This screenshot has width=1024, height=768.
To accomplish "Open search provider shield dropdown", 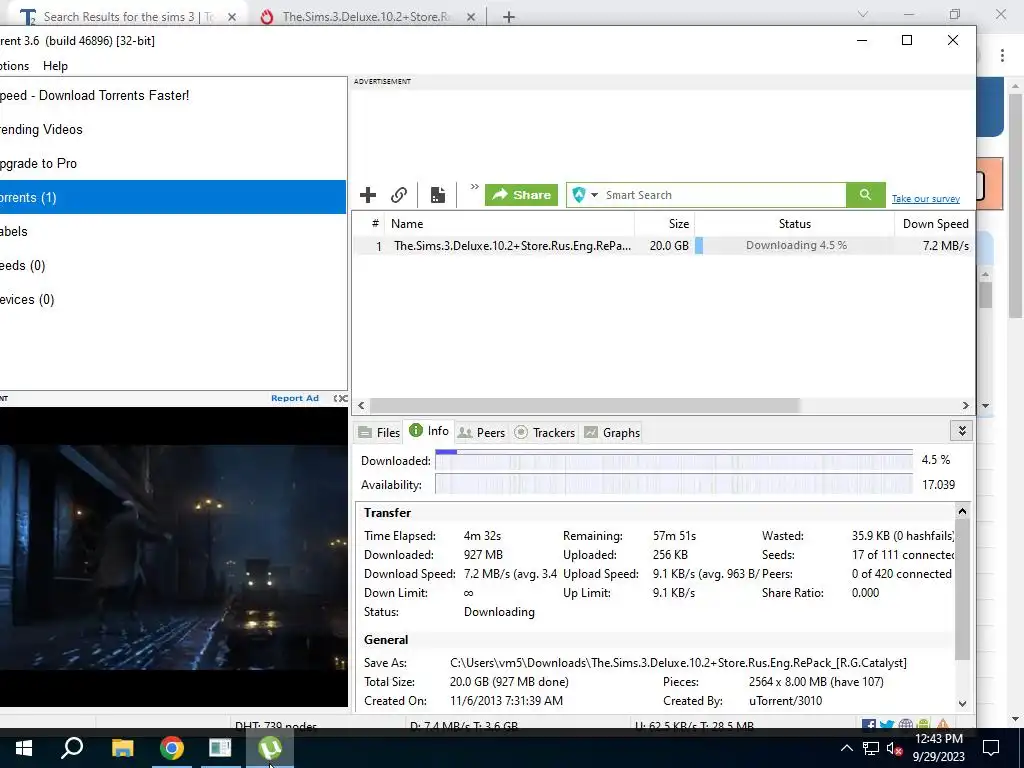I will [585, 195].
